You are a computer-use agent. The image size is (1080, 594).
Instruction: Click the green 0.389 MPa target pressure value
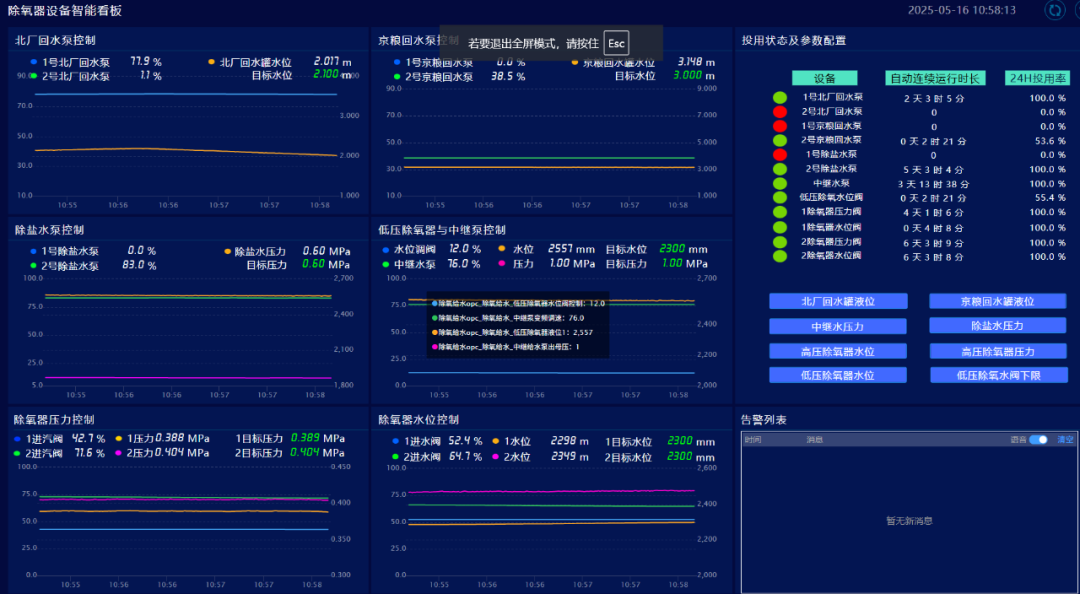point(318,438)
